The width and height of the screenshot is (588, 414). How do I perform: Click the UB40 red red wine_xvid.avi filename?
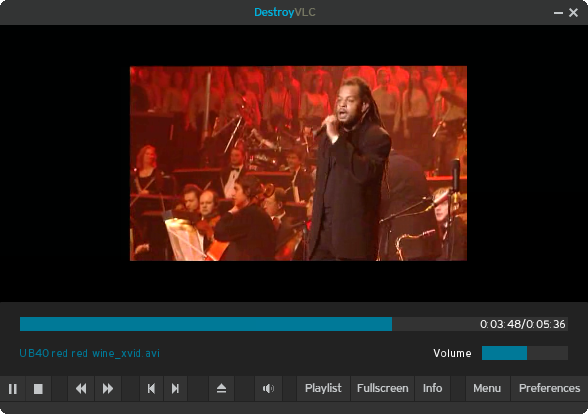click(x=90, y=353)
